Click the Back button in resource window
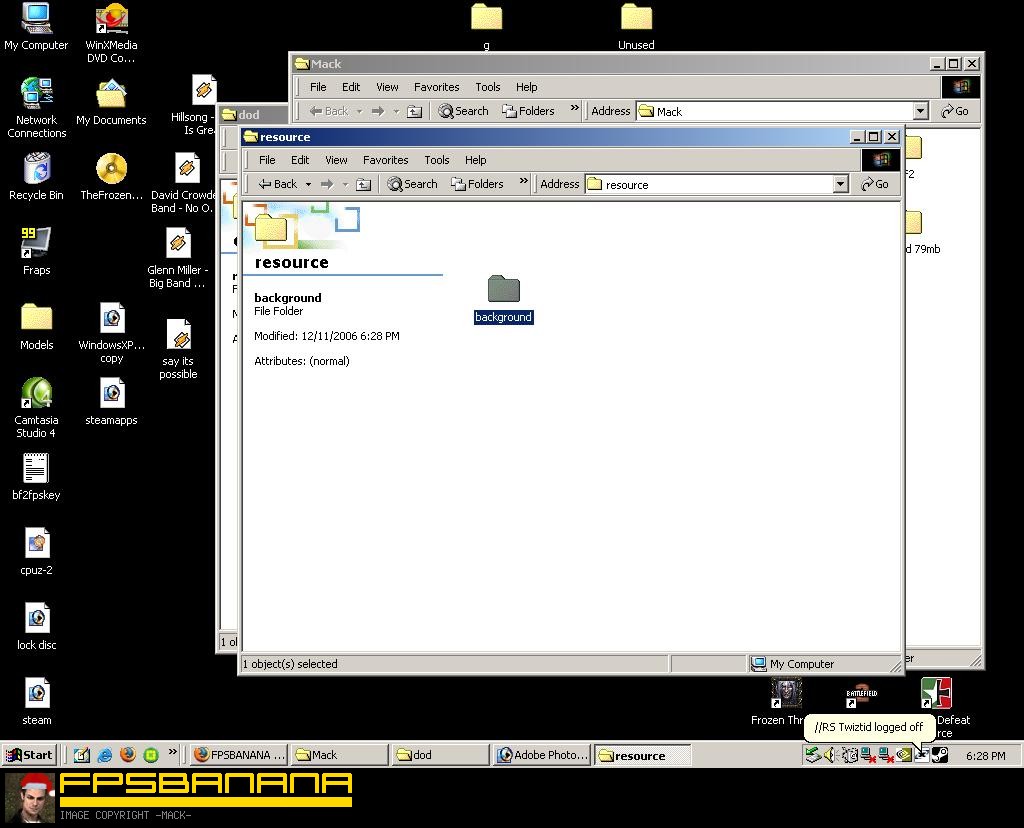The width and height of the screenshot is (1024, 828). [278, 184]
